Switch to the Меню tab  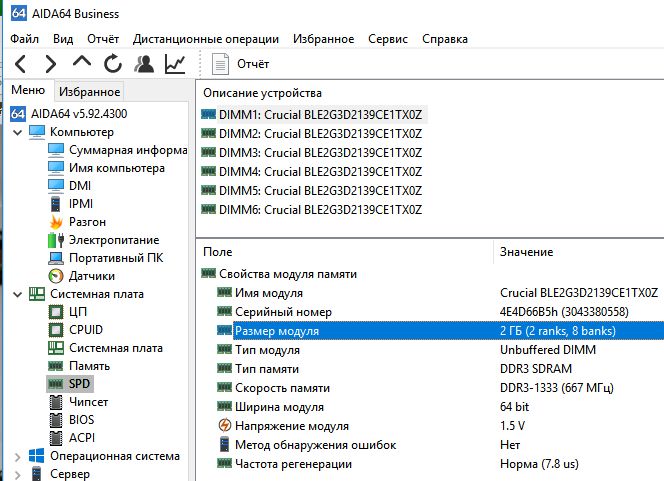click(x=28, y=90)
